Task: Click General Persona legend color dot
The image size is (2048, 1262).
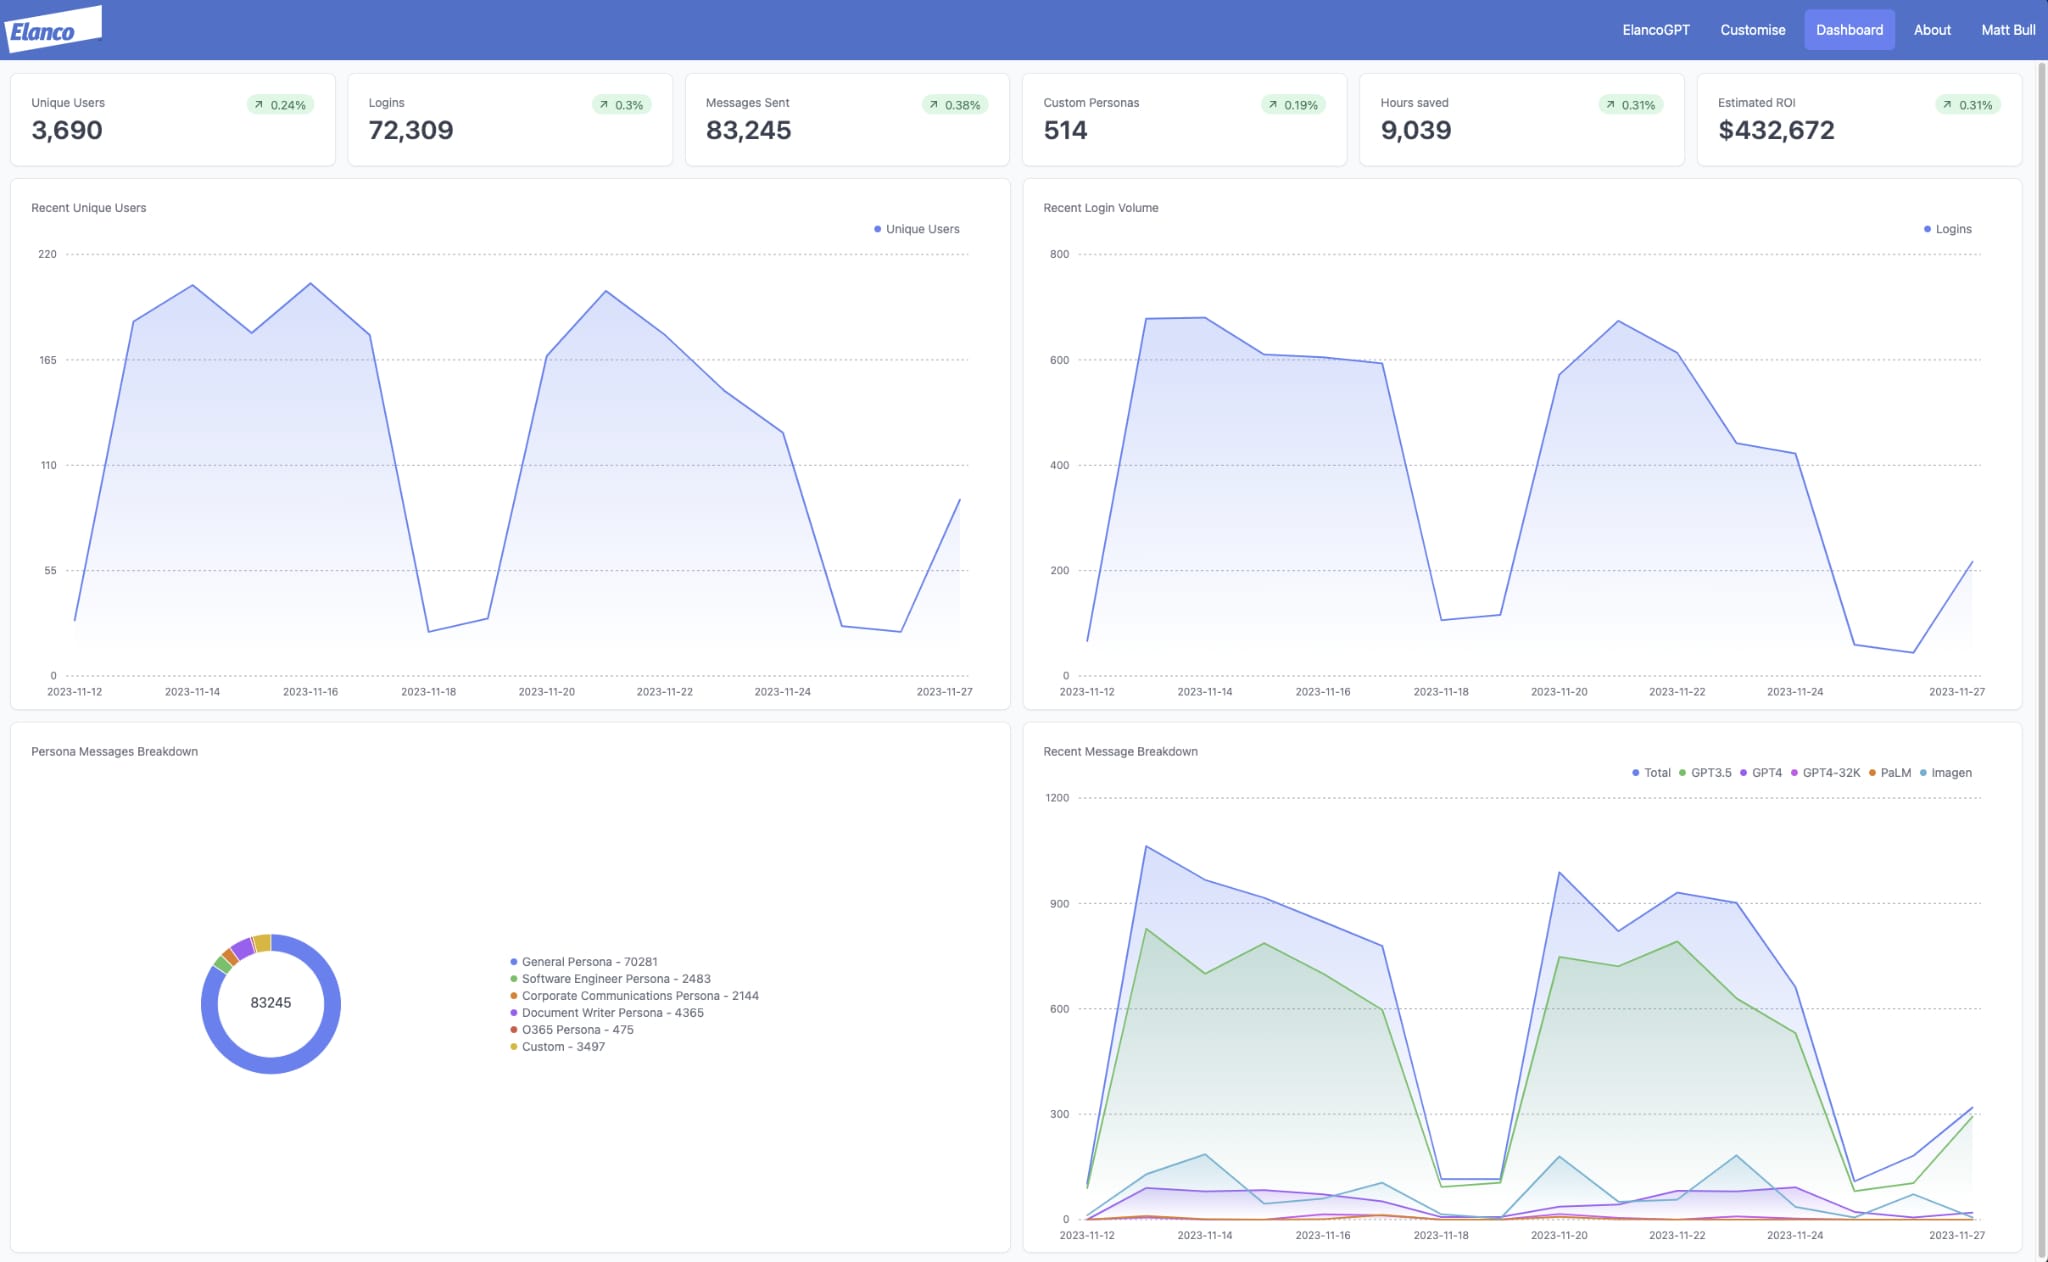Action: (514, 962)
